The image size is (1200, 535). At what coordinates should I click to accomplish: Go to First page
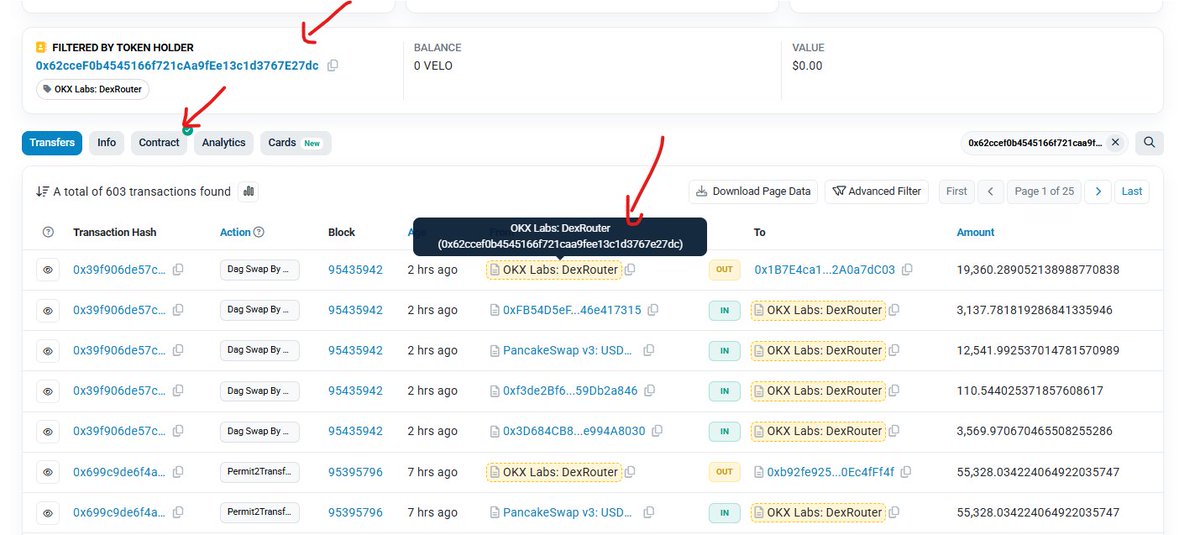[x=957, y=191]
